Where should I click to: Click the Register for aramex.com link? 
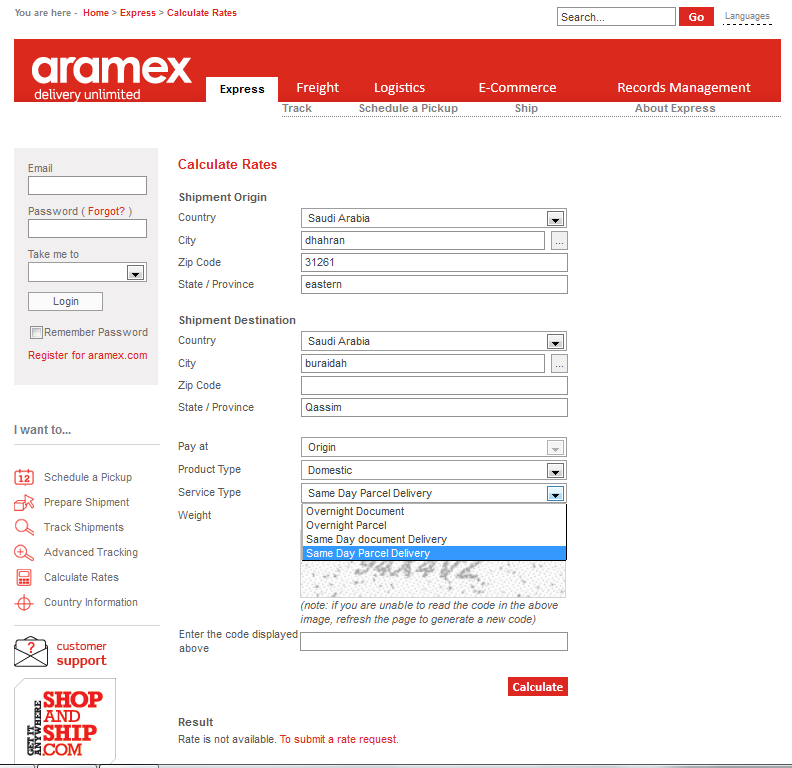(87, 355)
